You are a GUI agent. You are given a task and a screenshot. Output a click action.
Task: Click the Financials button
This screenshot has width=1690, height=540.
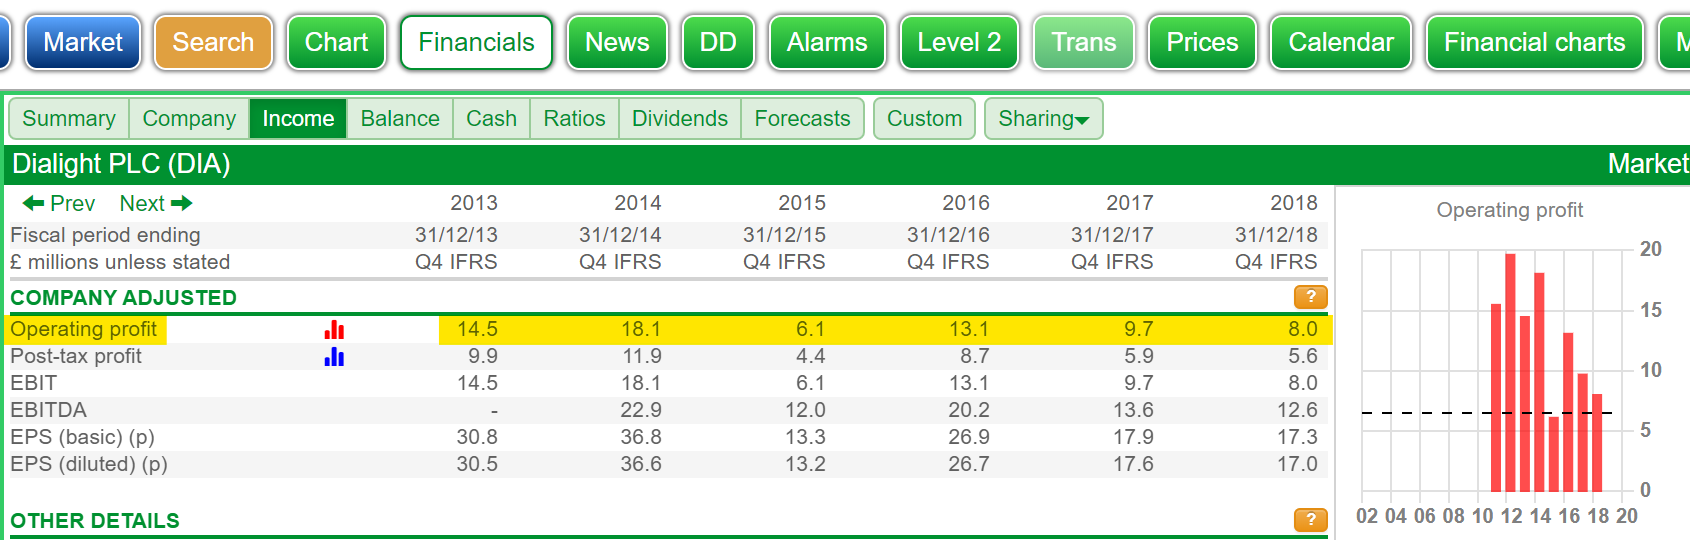[x=476, y=42]
